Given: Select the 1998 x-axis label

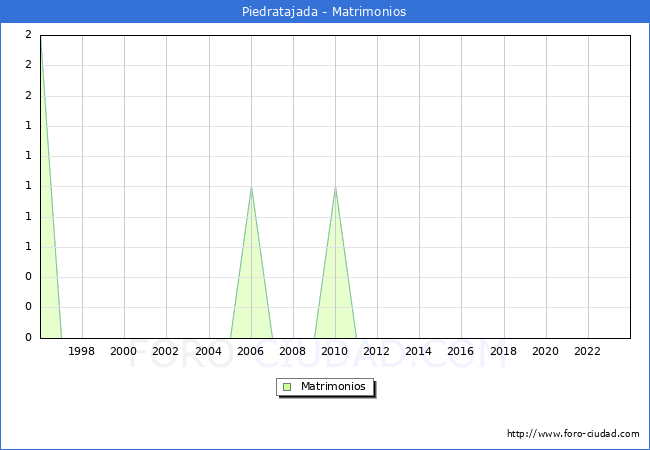Looking at the screenshot, I should click(x=82, y=351).
